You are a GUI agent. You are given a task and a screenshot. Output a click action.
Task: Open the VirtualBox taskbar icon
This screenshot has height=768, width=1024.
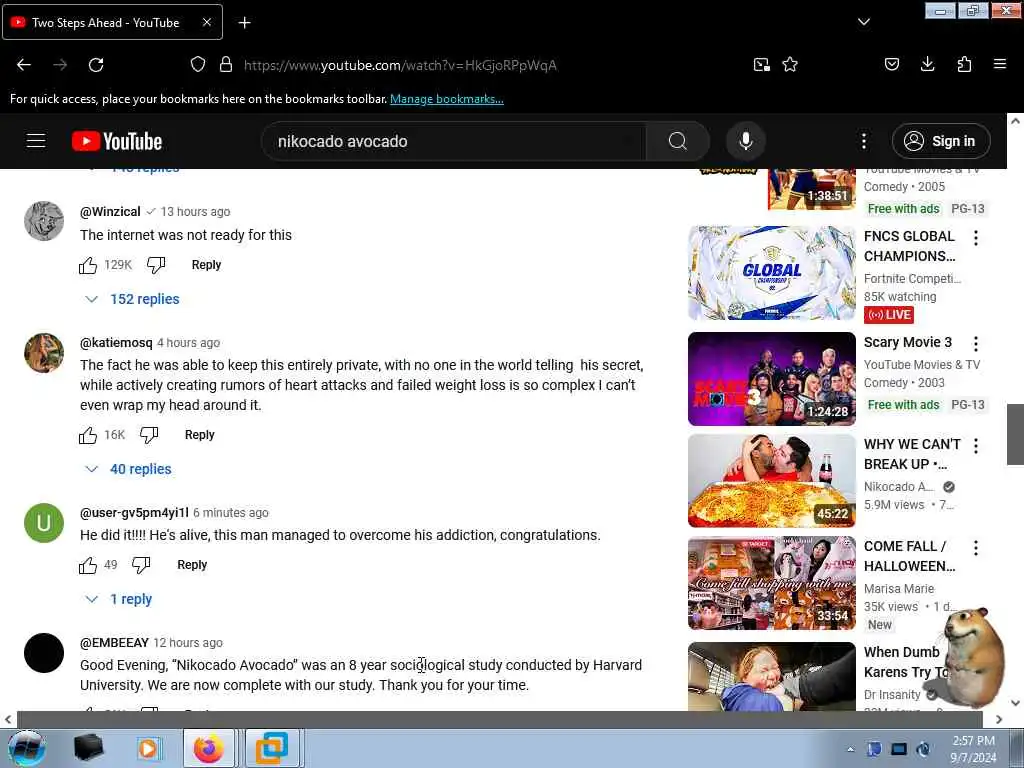pos(272,748)
